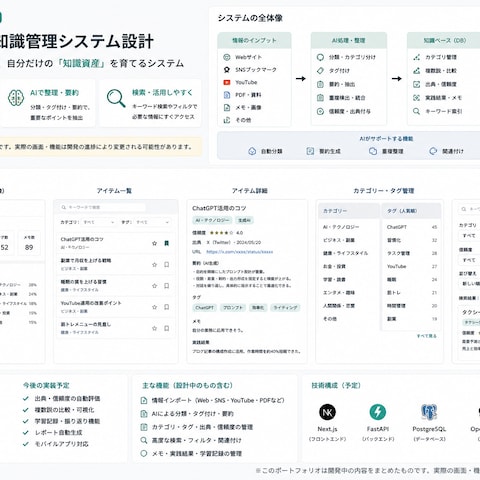Click the カテゴリ管理 icon in the knowledge base
The height and width of the screenshot is (480, 480).
(416, 57)
